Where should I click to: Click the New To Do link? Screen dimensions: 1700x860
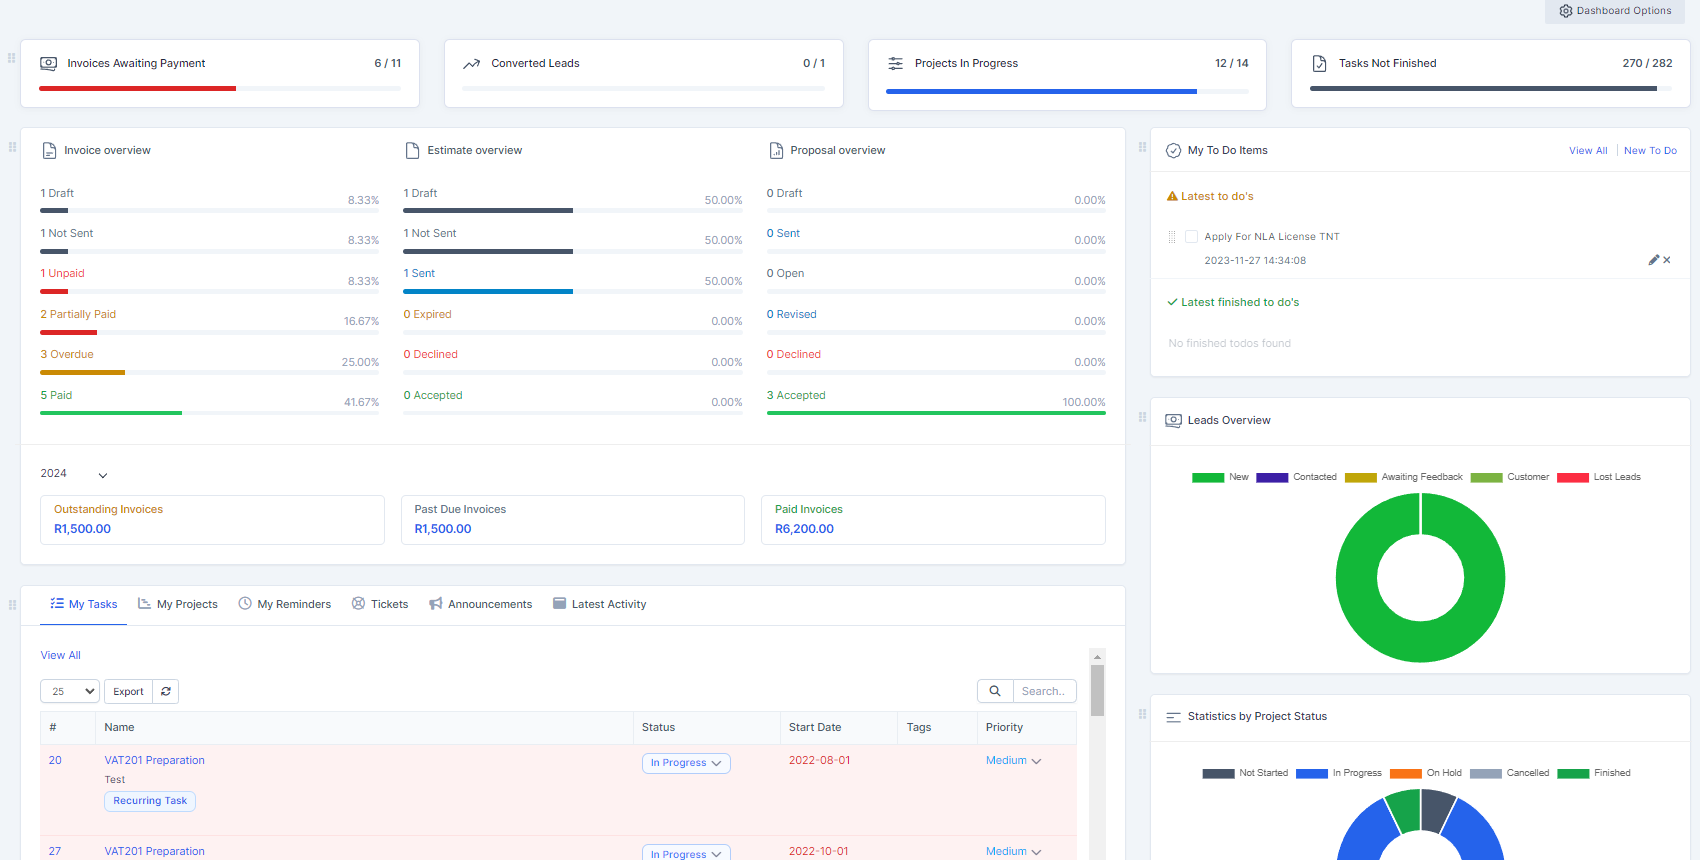tap(1650, 151)
